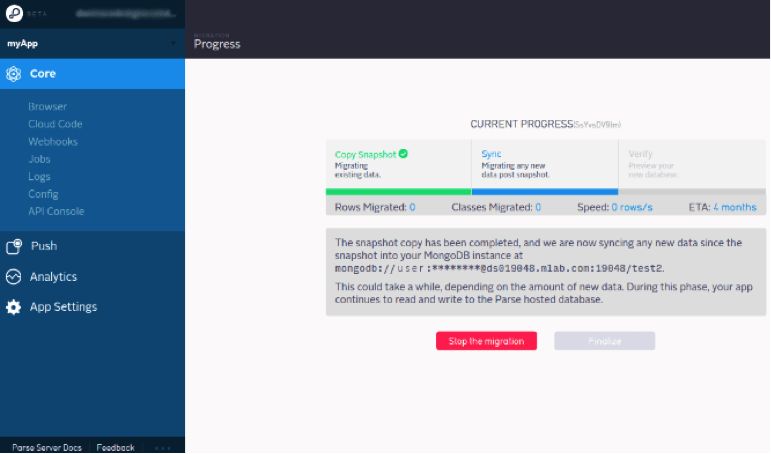Click the gray Verify progress bar
Image resolution: width=771 pixels, height=454 pixels.
point(692,192)
